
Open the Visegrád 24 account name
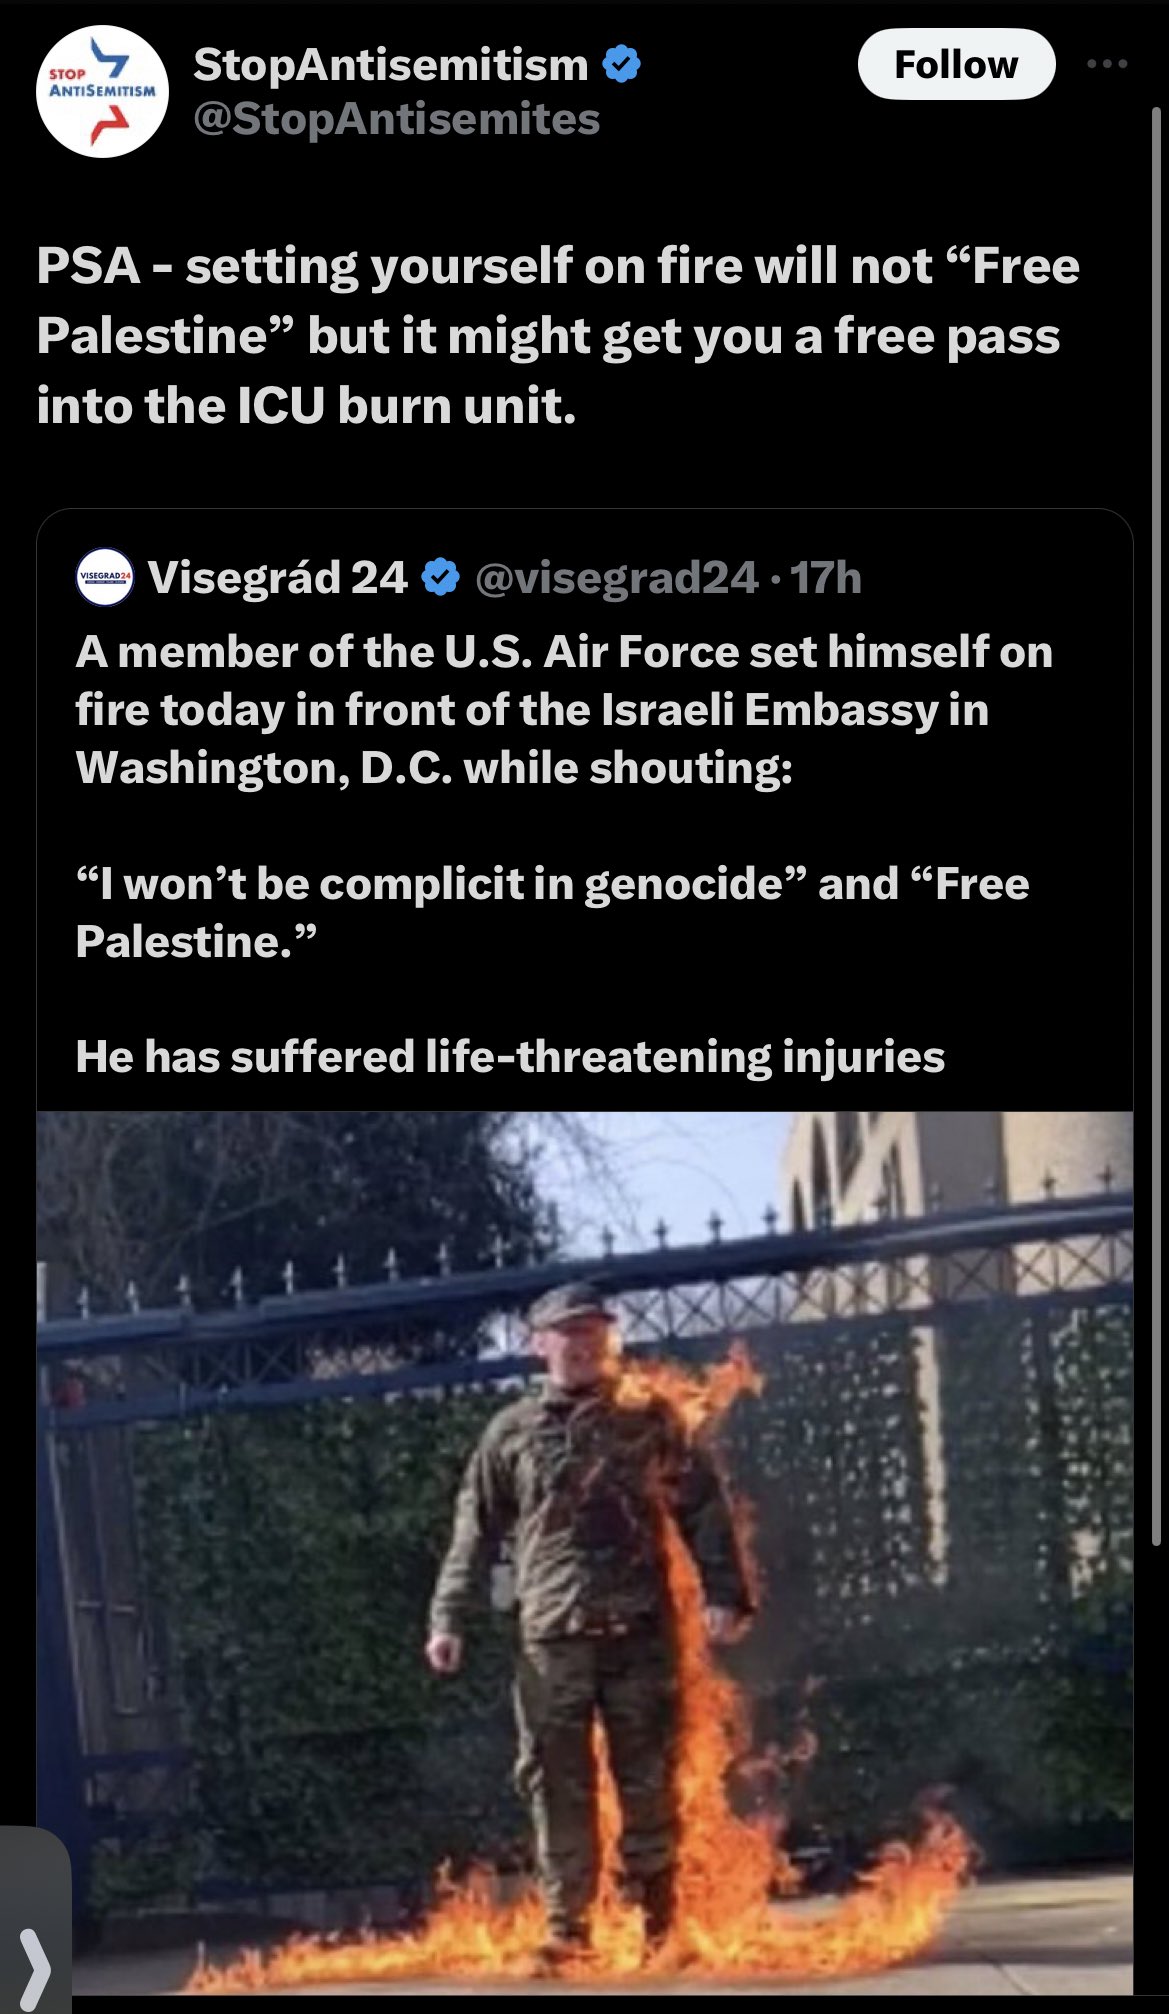(x=278, y=577)
